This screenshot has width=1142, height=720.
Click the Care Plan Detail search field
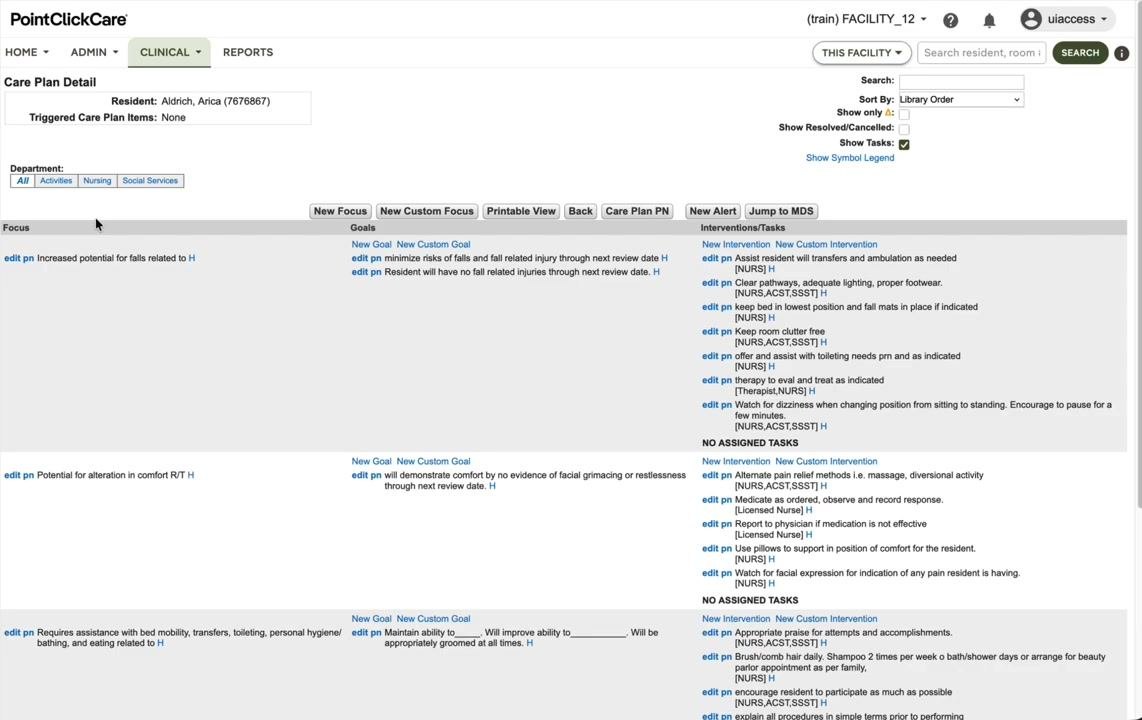click(961, 82)
